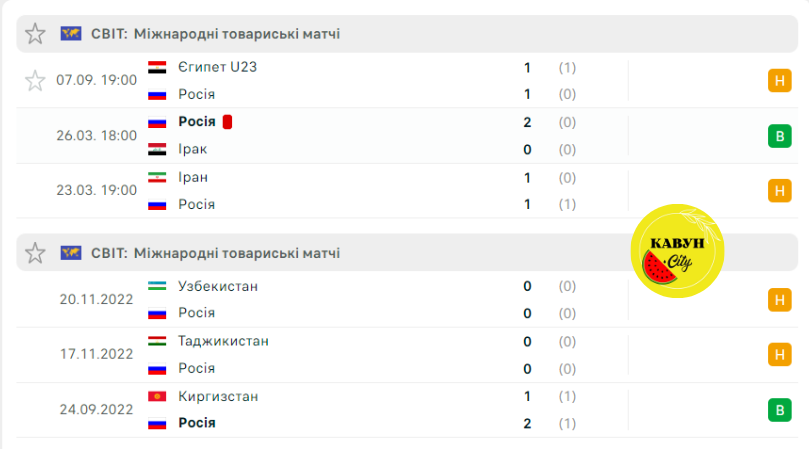
Task: Click the Kavun City watermelon logo
Action: click(x=677, y=251)
